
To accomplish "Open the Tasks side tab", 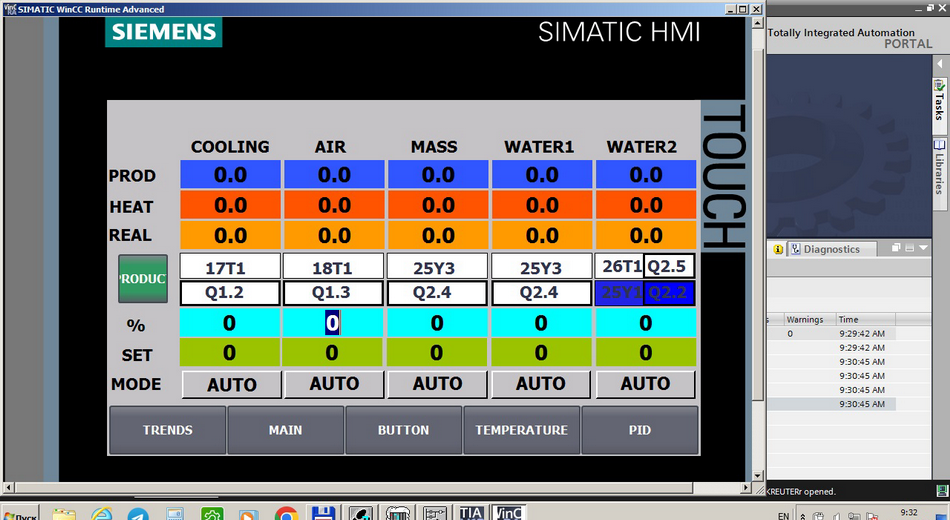I will (x=940, y=100).
